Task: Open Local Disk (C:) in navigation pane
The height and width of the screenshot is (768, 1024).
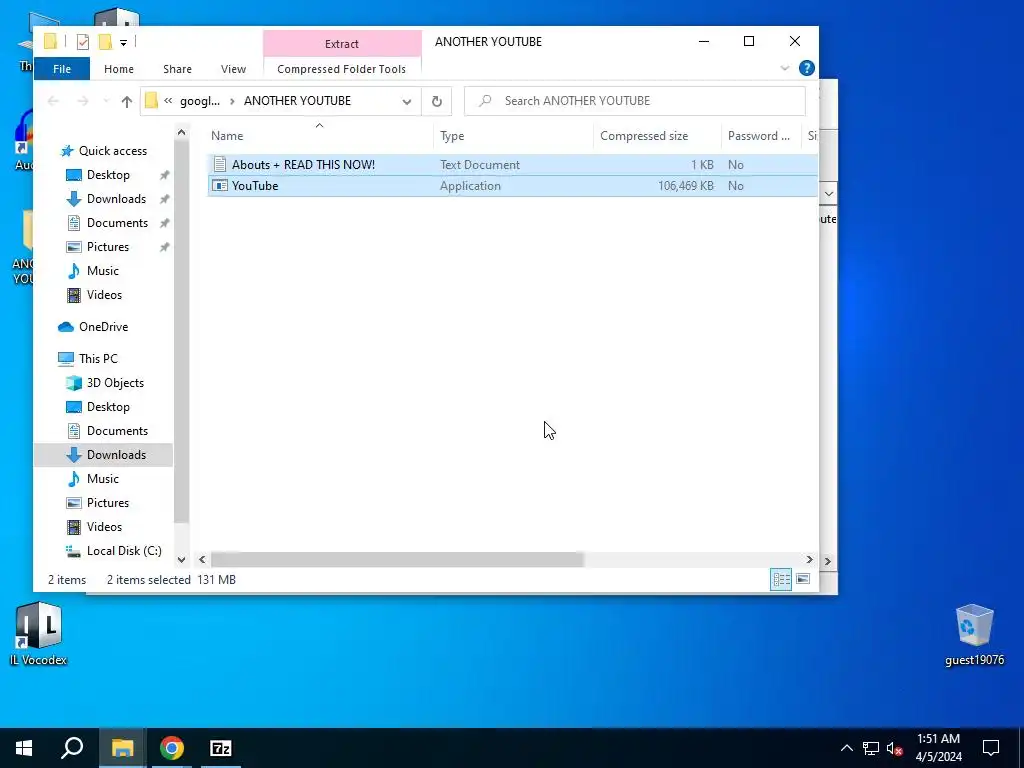Action: (124, 551)
